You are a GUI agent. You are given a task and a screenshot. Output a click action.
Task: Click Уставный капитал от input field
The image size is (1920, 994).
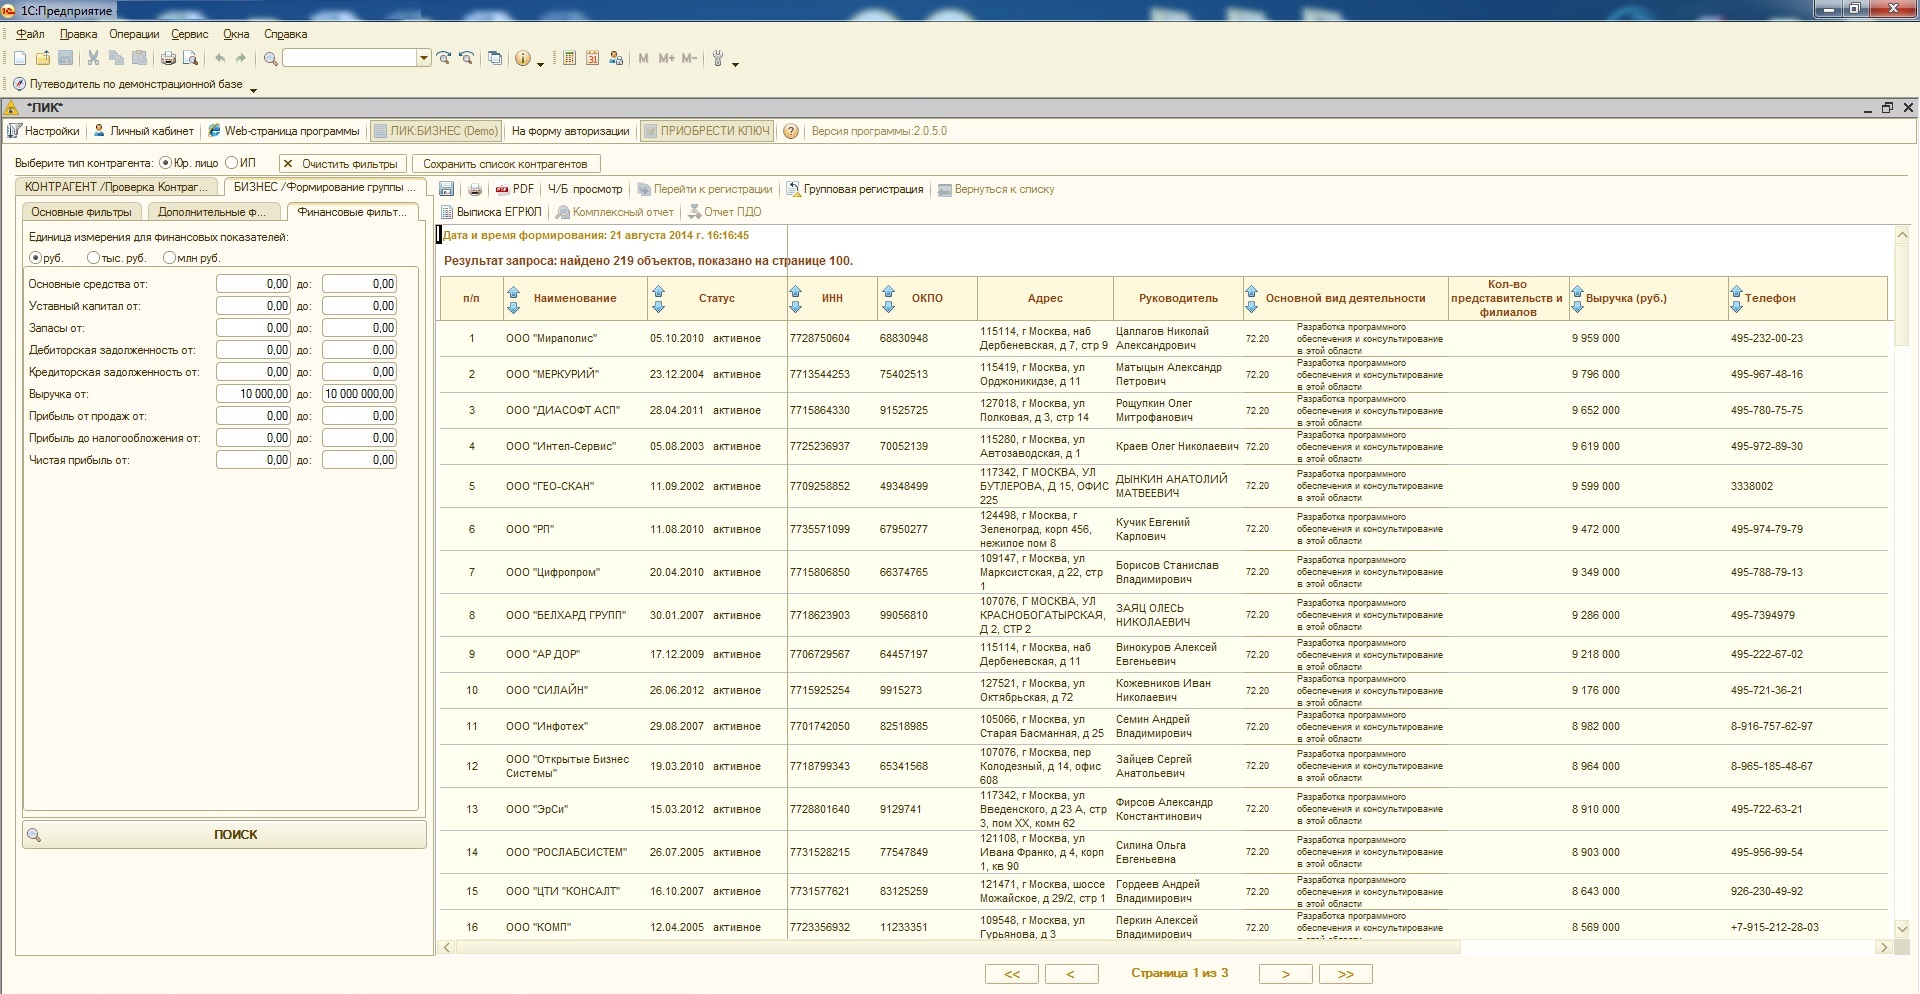coord(253,306)
